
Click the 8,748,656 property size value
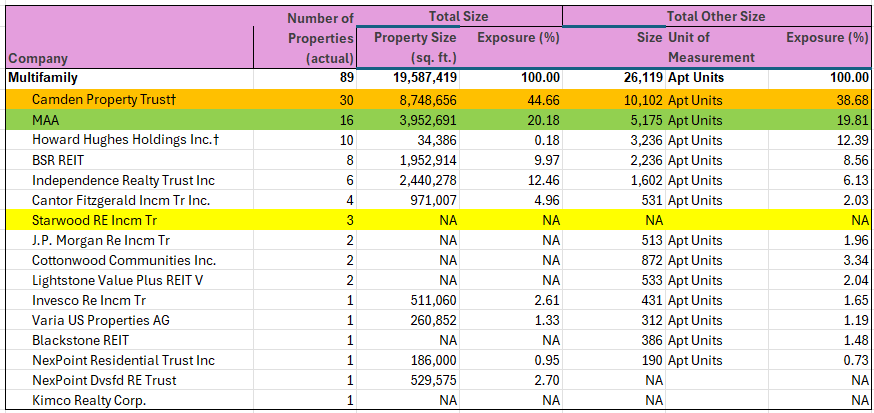pos(424,101)
